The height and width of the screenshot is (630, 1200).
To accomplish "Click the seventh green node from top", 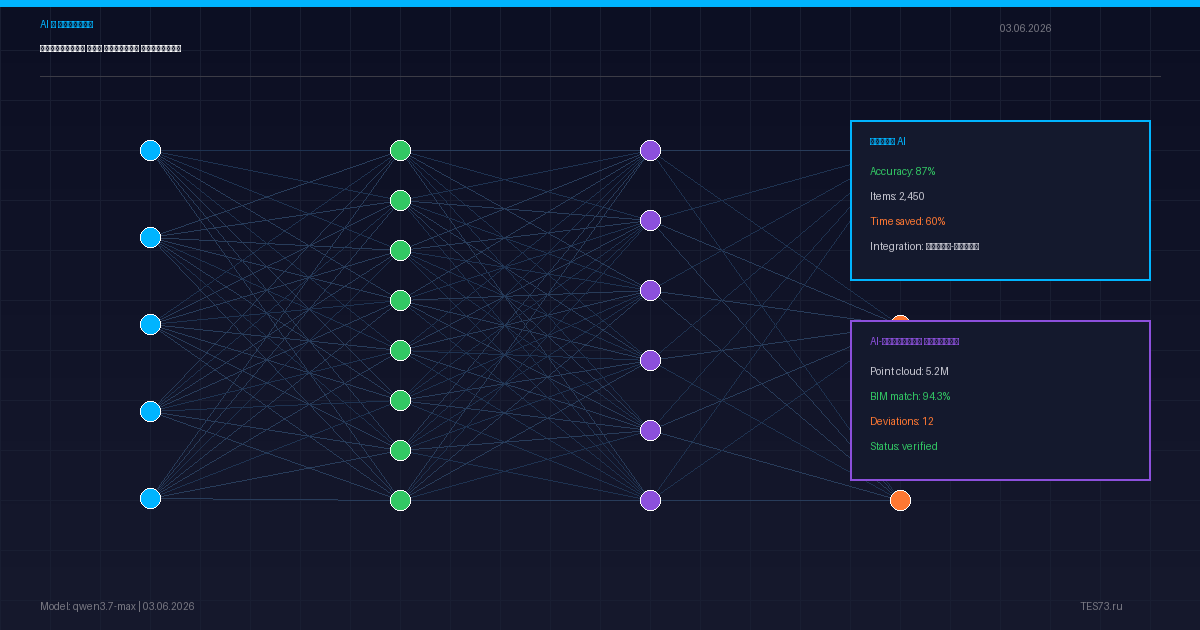I will pos(400,450).
